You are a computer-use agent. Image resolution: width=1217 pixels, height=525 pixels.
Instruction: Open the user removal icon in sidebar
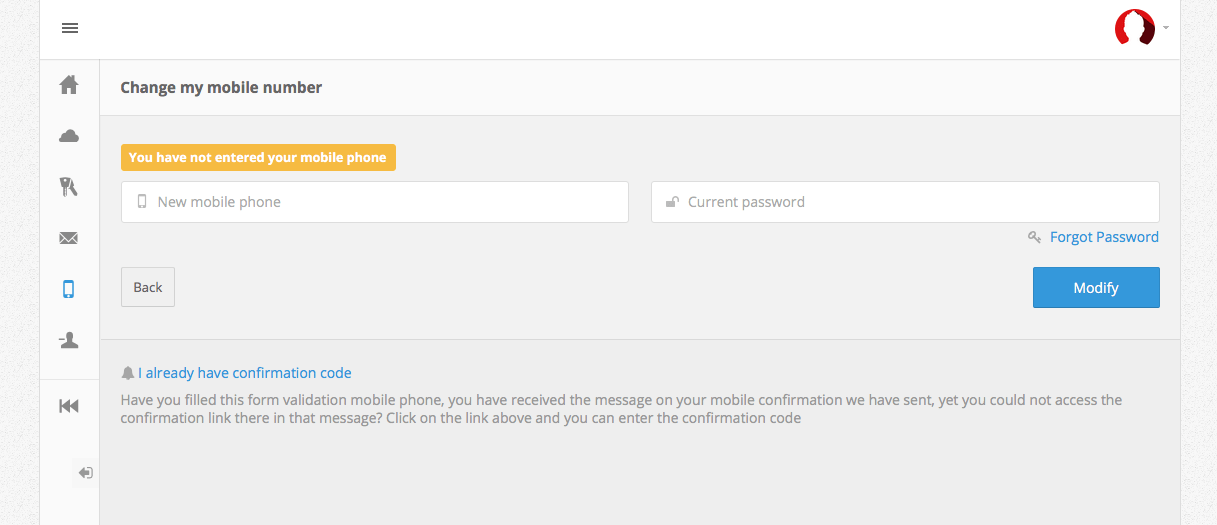[x=69, y=341]
